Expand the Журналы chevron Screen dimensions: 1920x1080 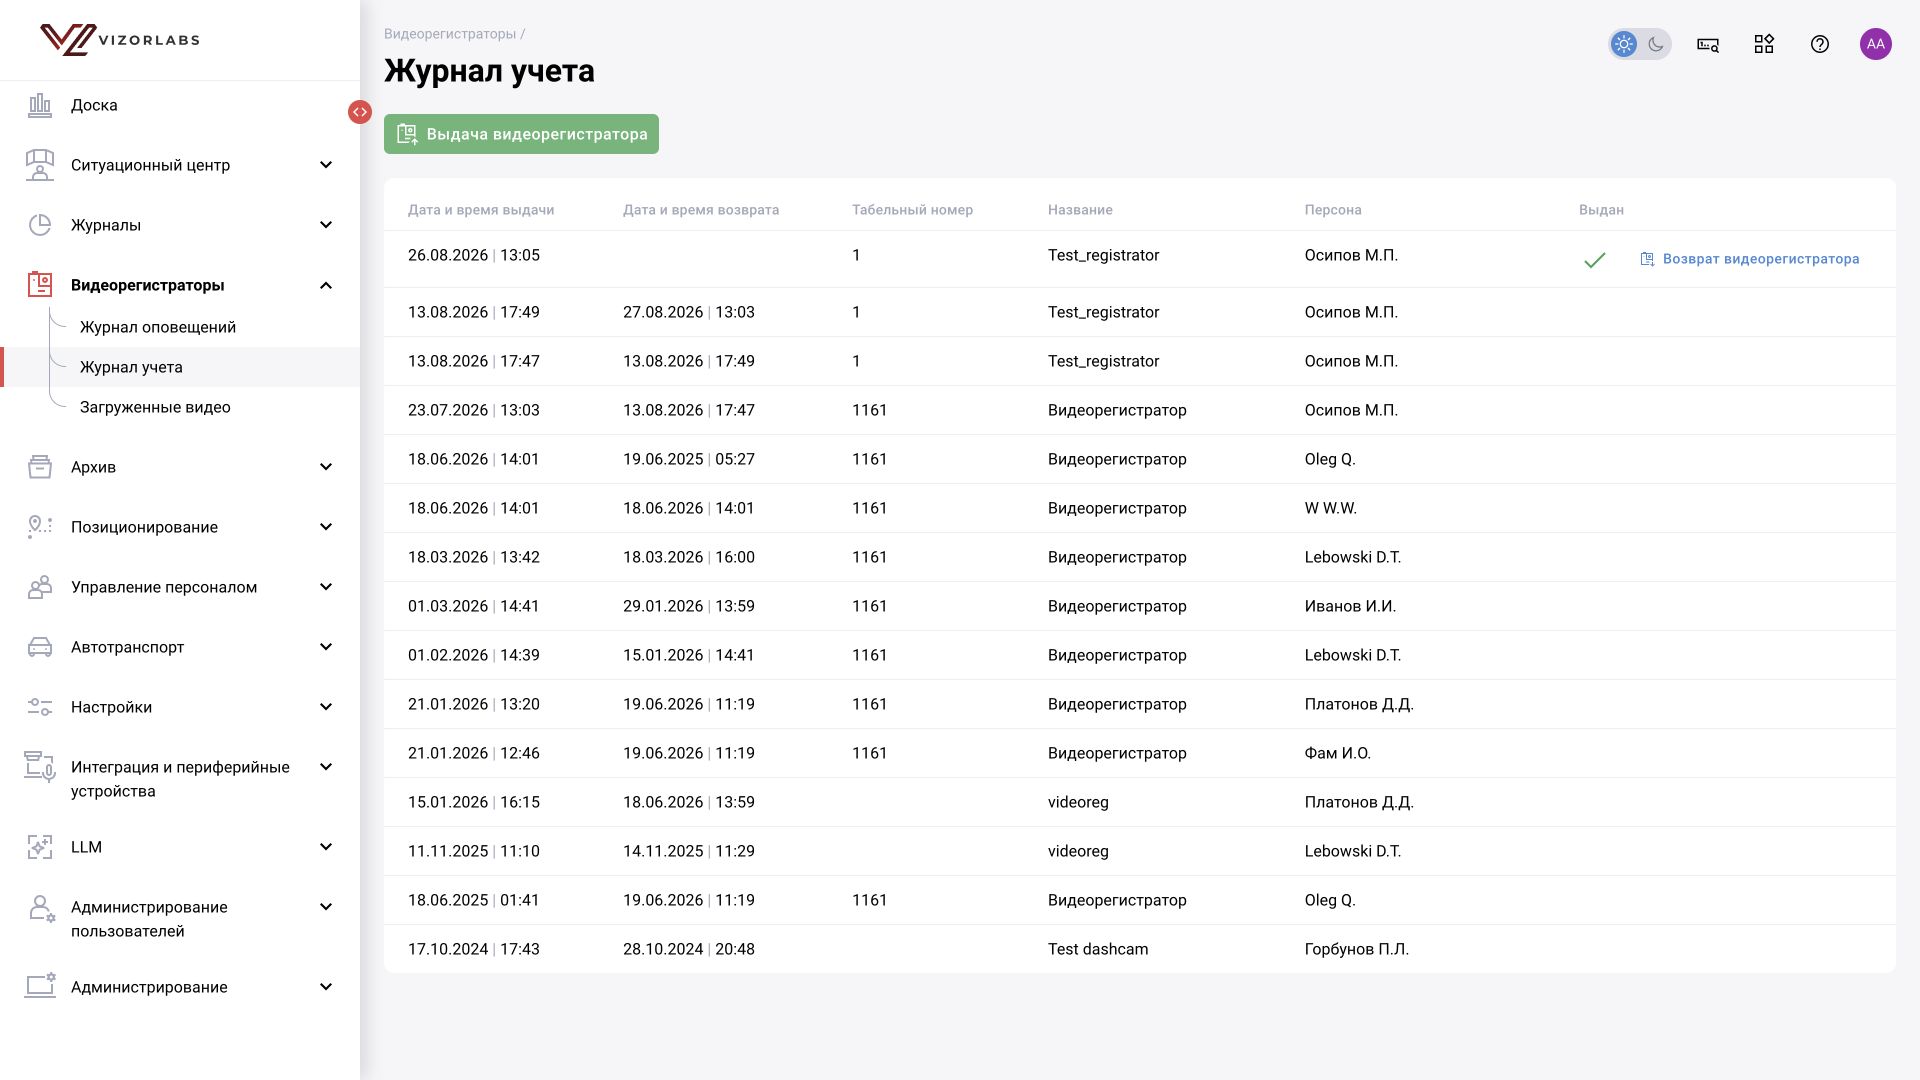point(326,225)
